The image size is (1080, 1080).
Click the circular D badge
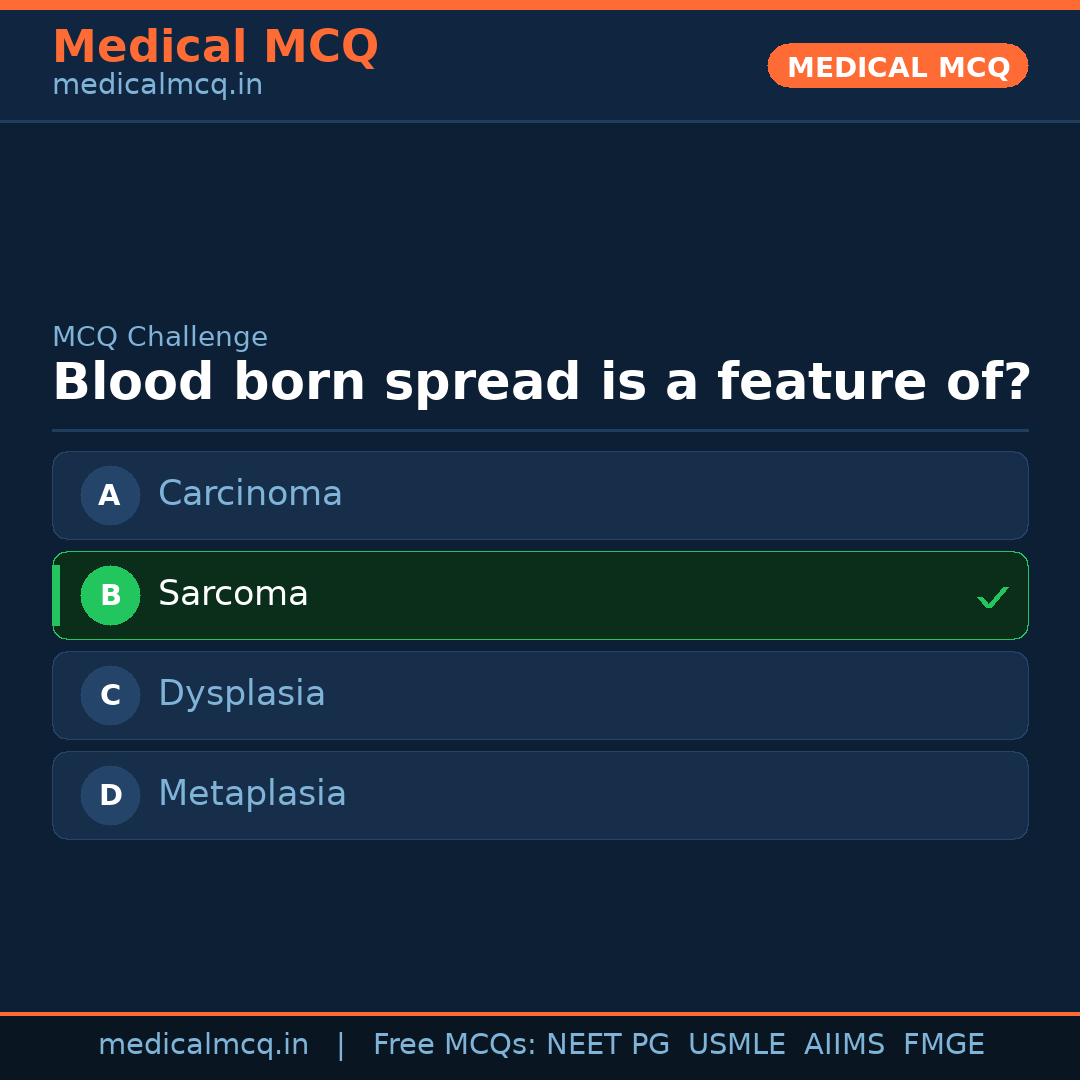110,795
